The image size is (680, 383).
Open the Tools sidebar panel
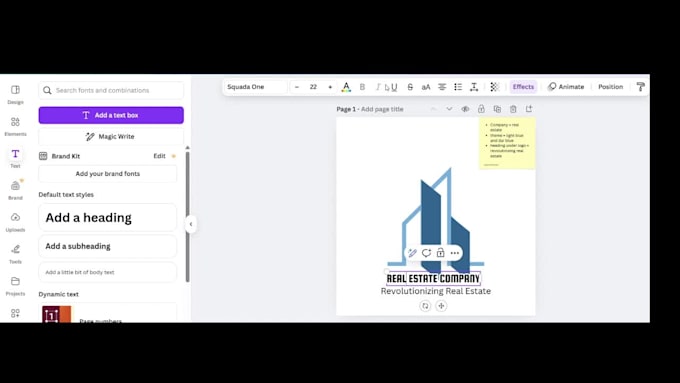point(15,254)
